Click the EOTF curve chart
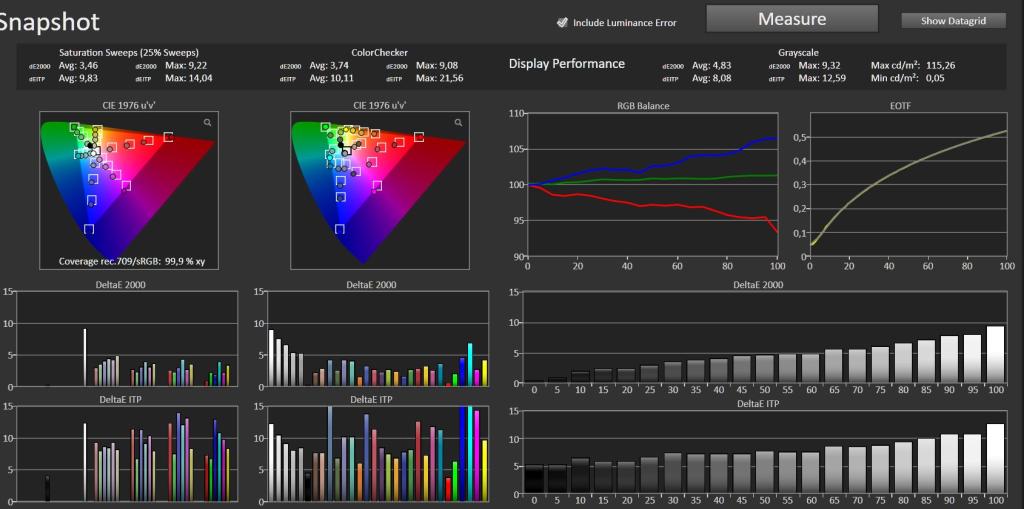 pyautogui.click(x=908, y=185)
